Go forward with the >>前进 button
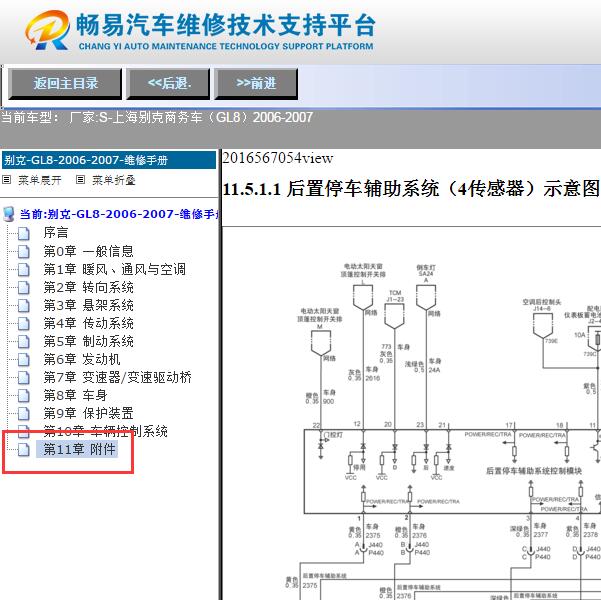 click(x=256, y=84)
